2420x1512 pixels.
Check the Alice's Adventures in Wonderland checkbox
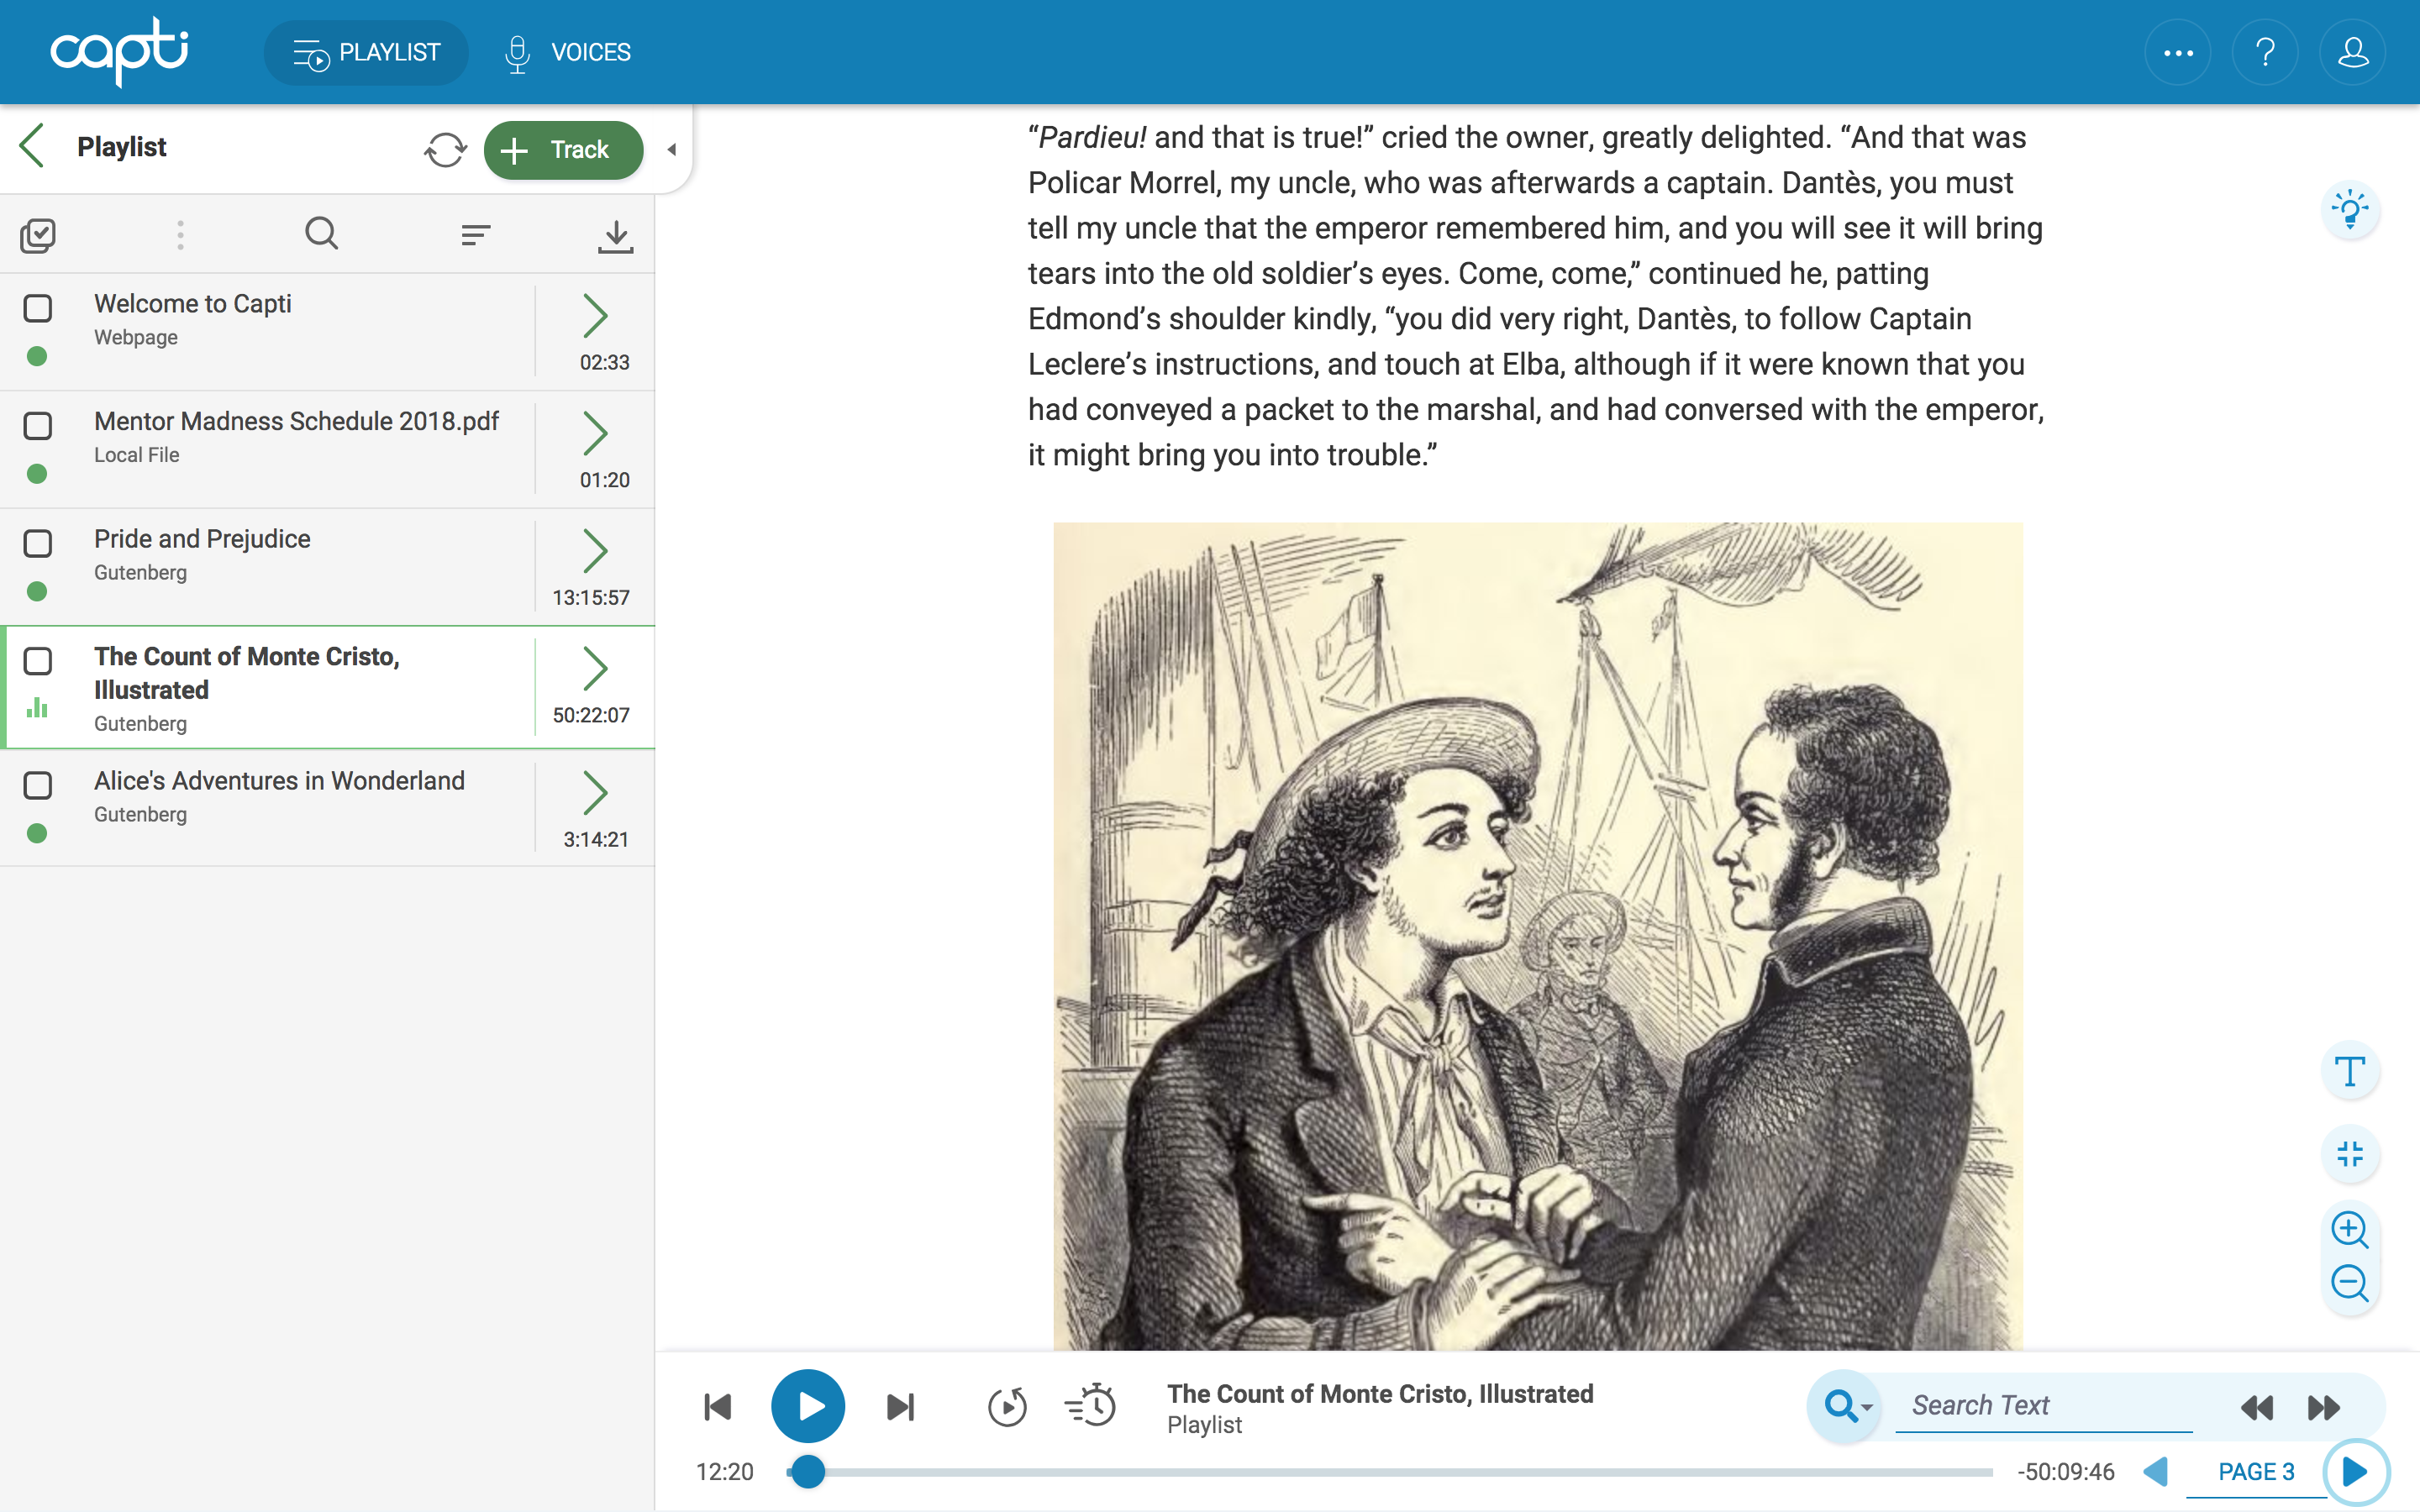(x=38, y=785)
